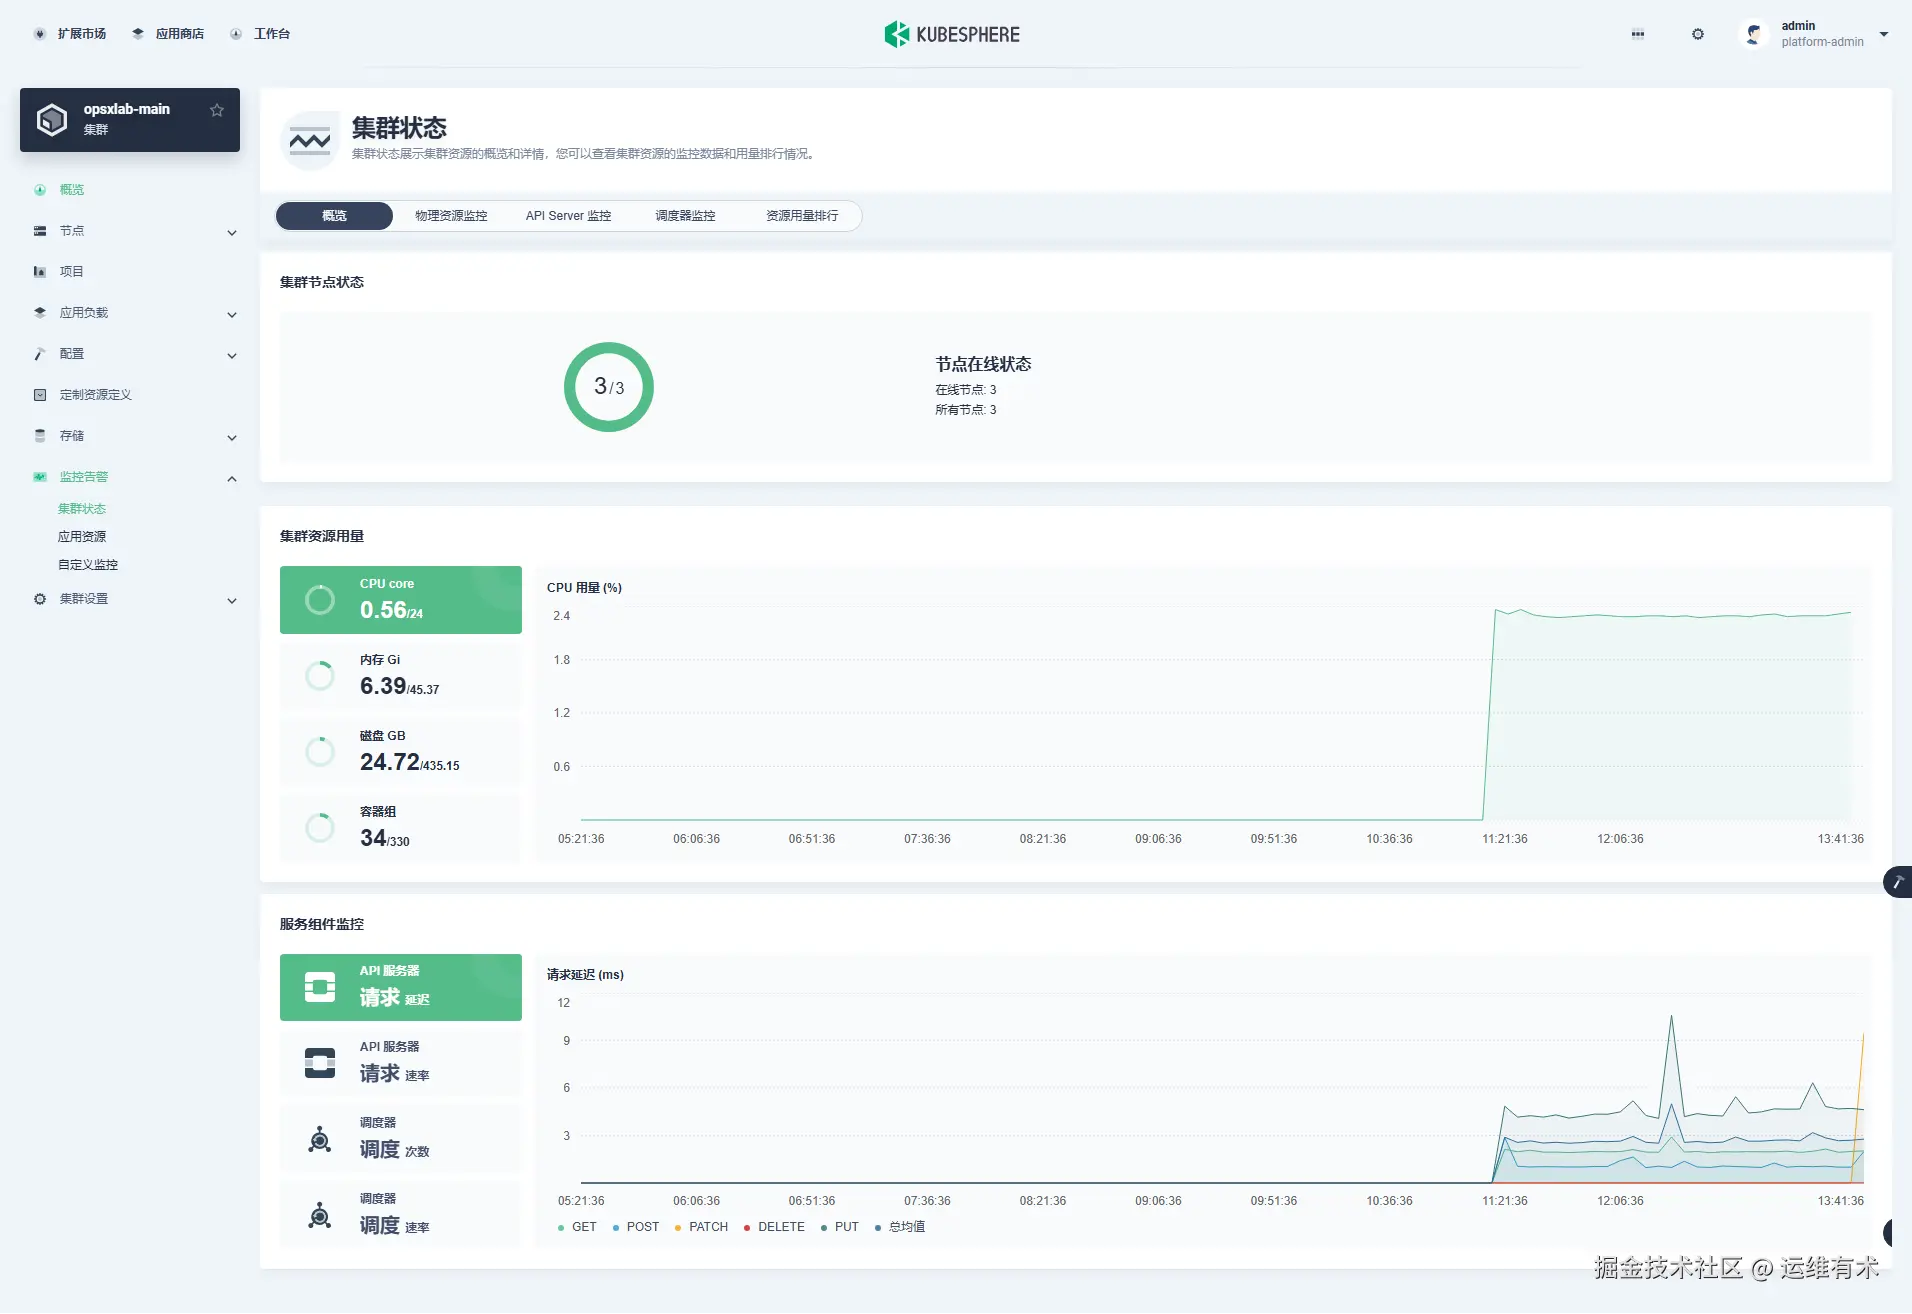
Task: Select 定制资源定义 in the sidebar
Action: click(x=94, y=394)
